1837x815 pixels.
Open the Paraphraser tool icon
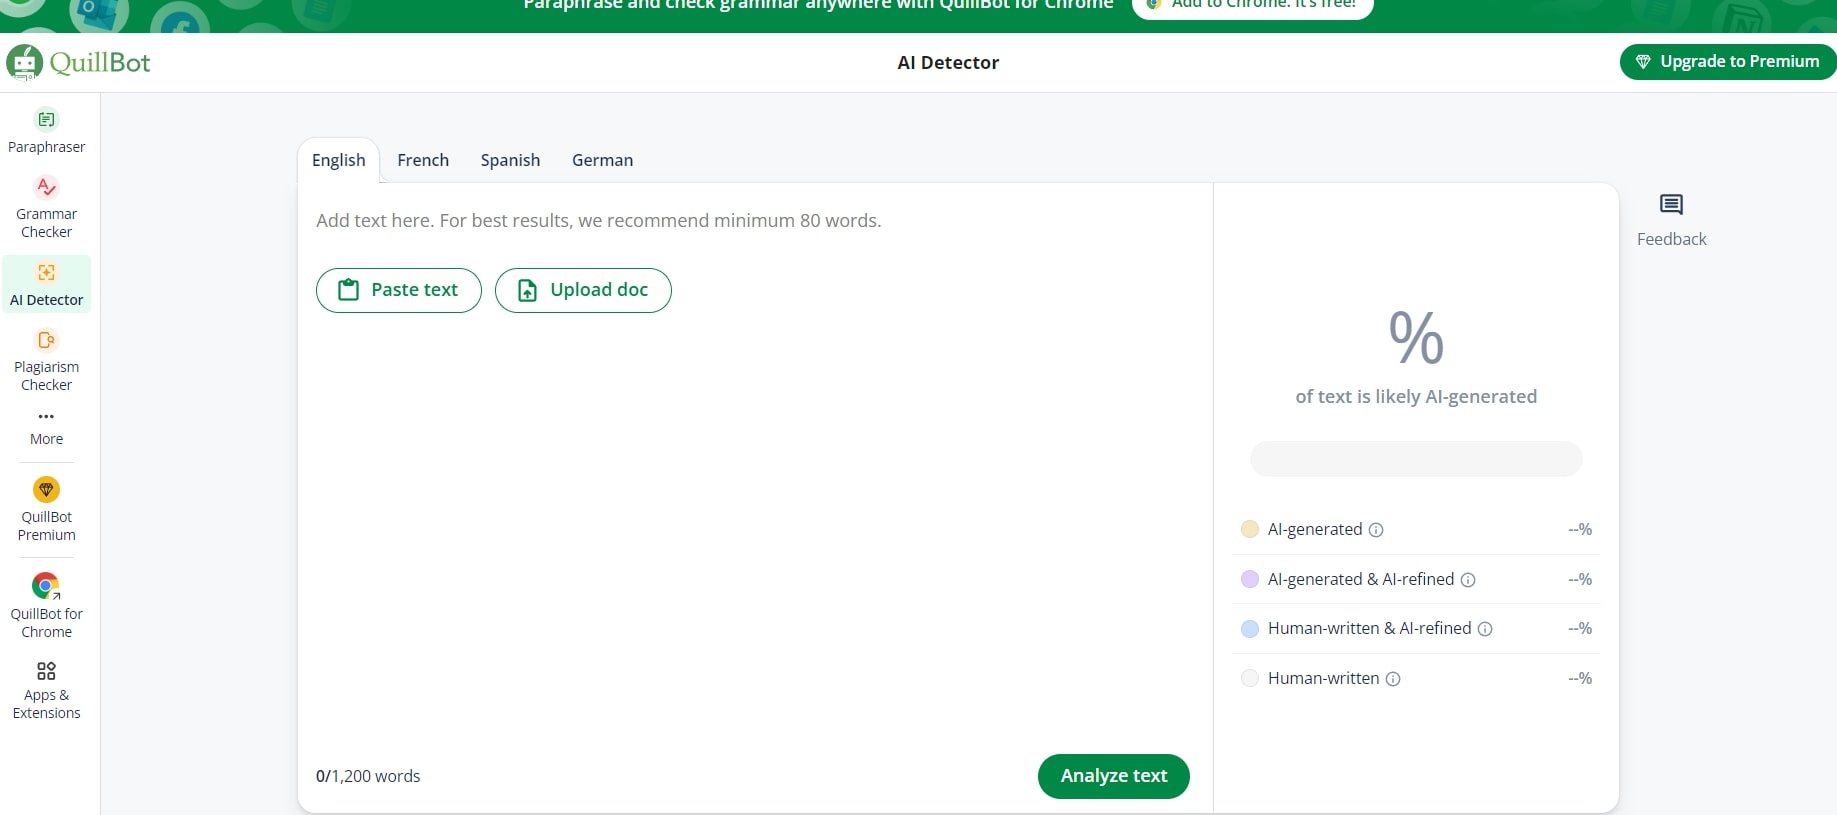(x=46, y=120)
